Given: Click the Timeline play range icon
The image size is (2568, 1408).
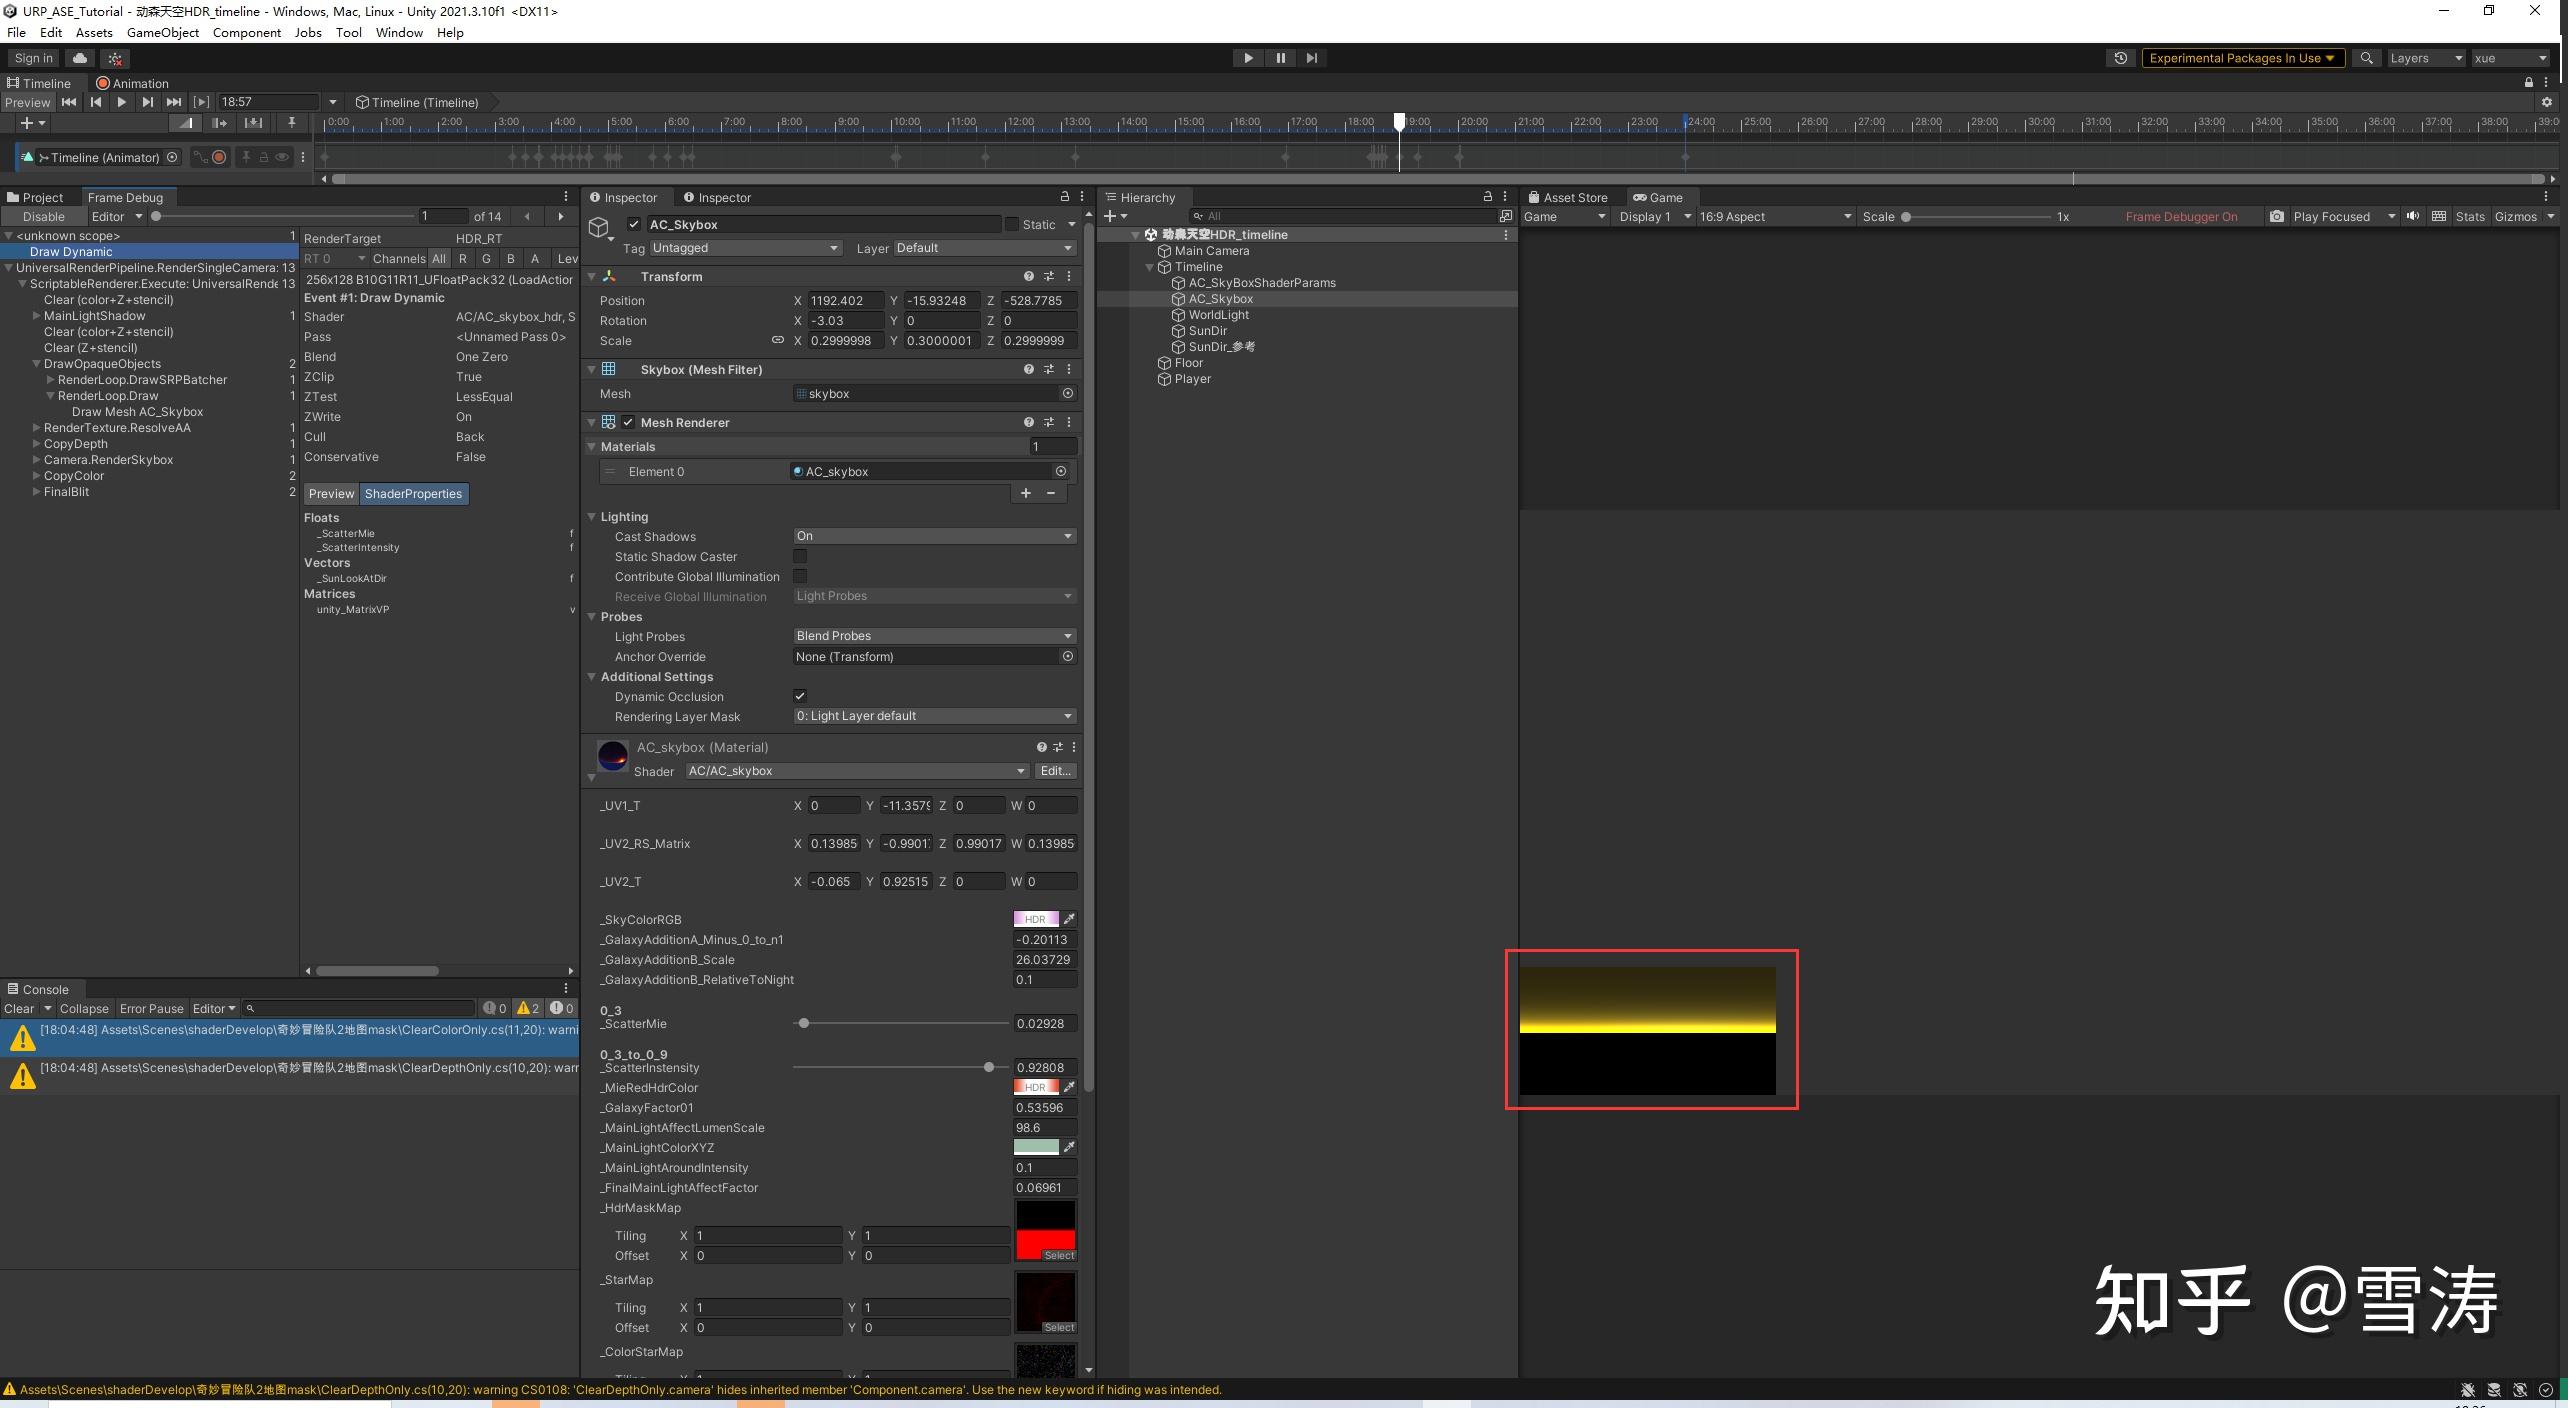Looking at the screenshot, I should pos(202,102).
